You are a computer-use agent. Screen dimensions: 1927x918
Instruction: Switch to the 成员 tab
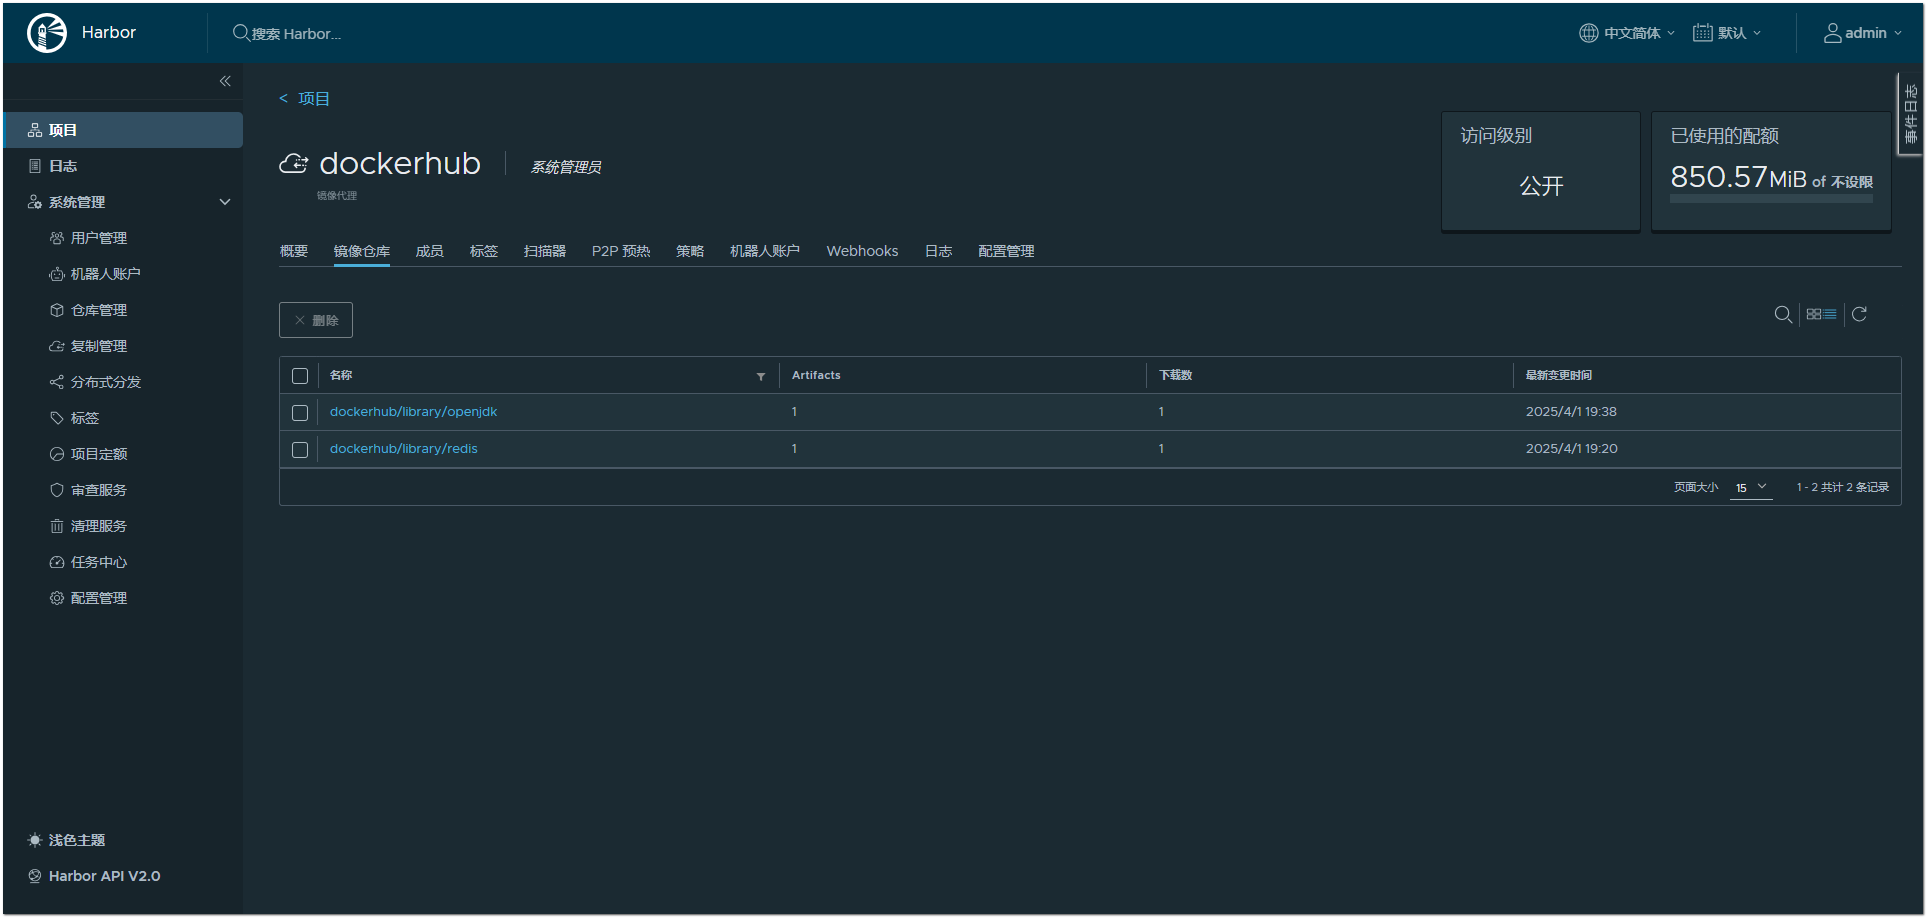tap(429, 251)
